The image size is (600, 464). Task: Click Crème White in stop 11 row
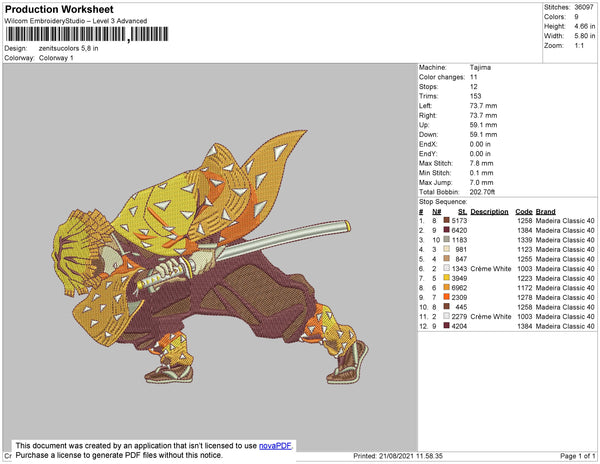coord(491,316)
